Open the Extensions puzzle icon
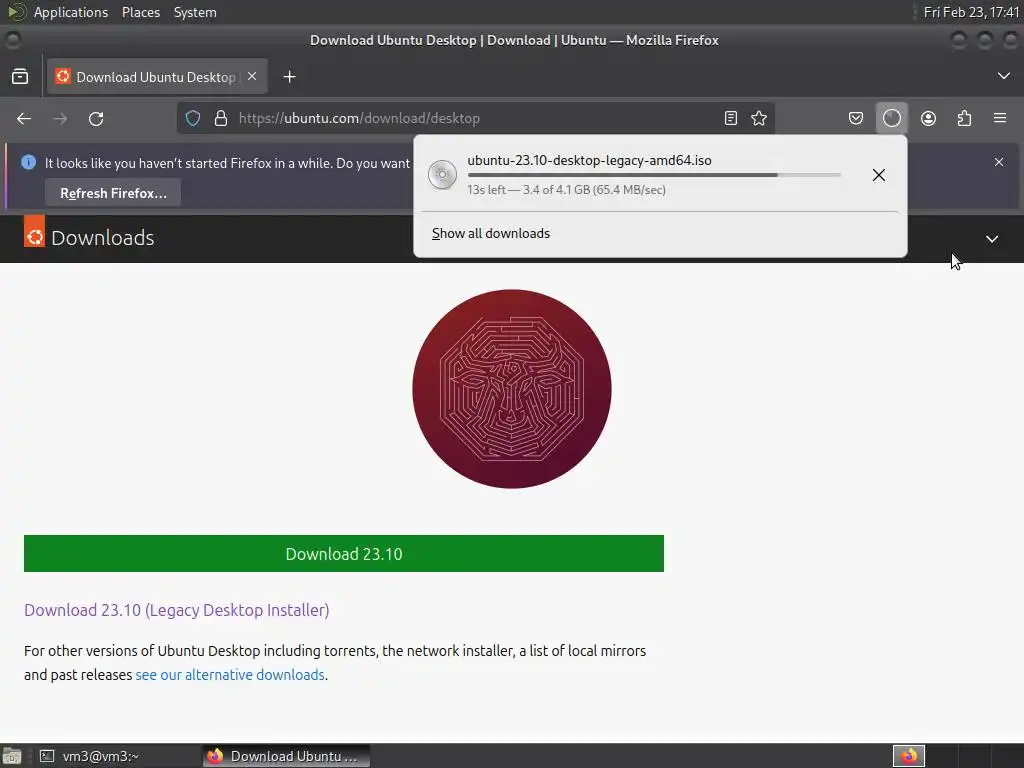Screen dimensions: 1024x768 click(x=964, y=118)
